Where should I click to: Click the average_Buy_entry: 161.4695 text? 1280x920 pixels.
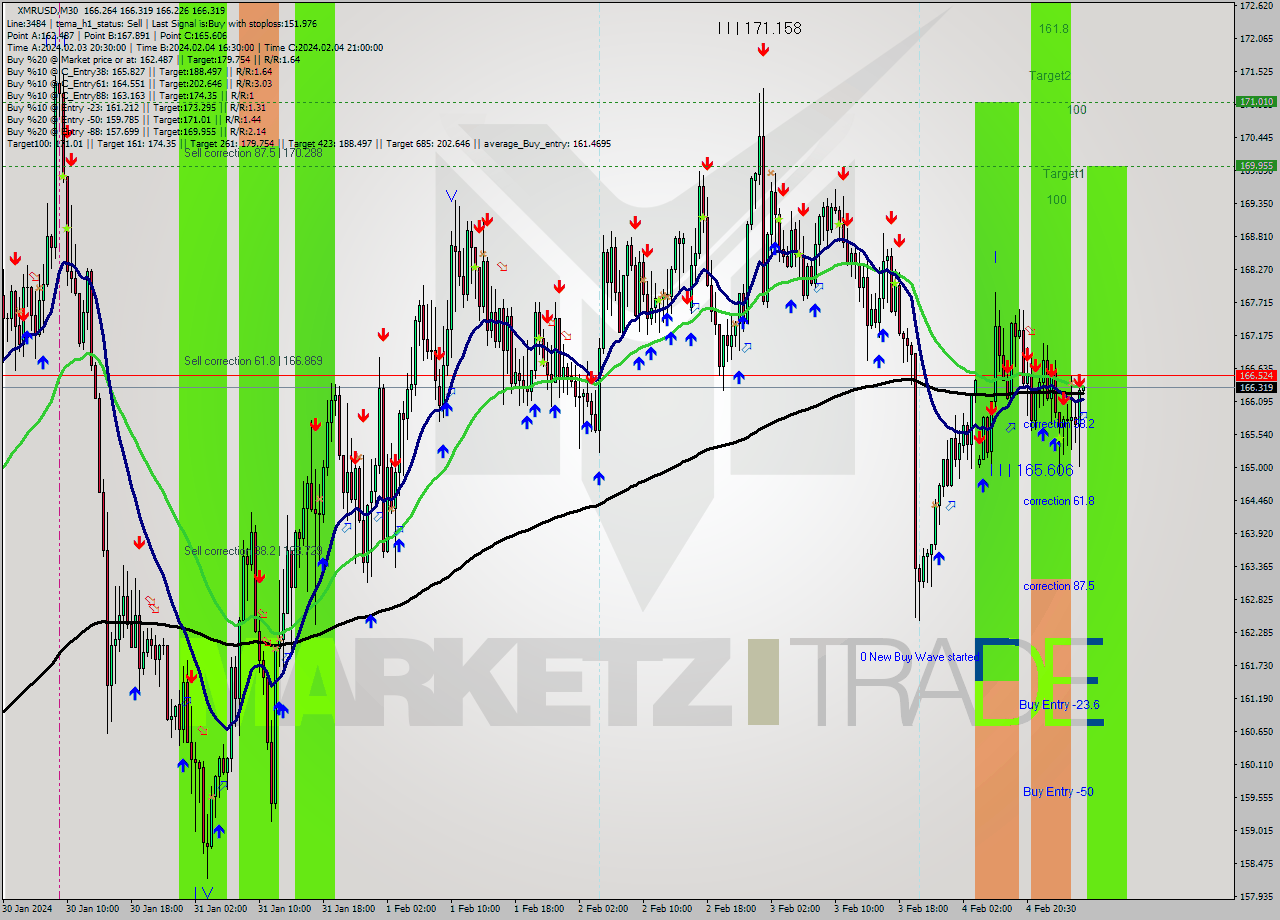pyautogui.click(x=547, y=143)
